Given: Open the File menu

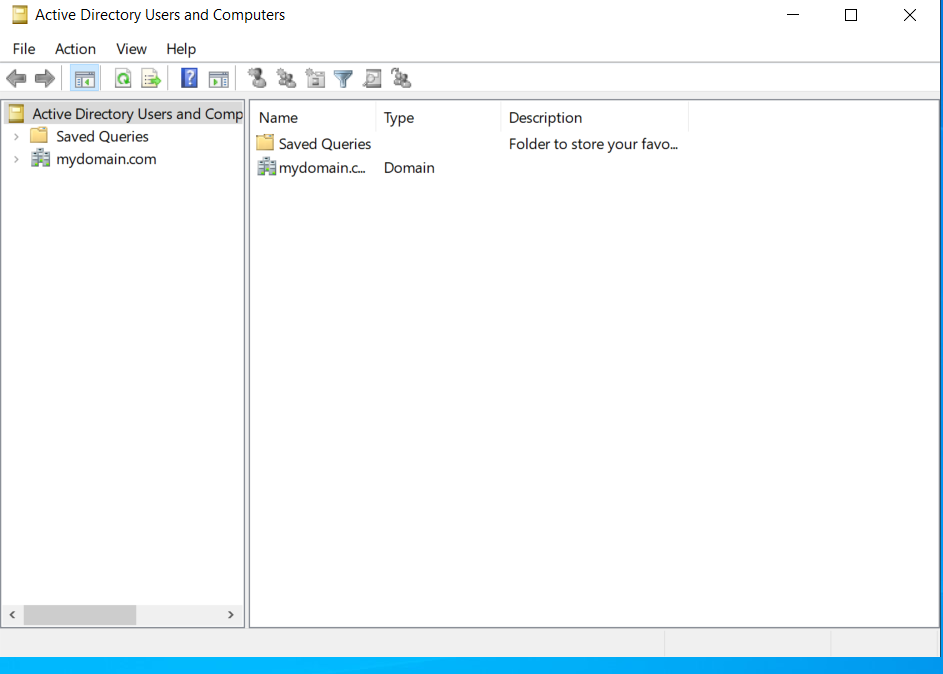Looking at the screenshot, I should click(x=23, y=48).
